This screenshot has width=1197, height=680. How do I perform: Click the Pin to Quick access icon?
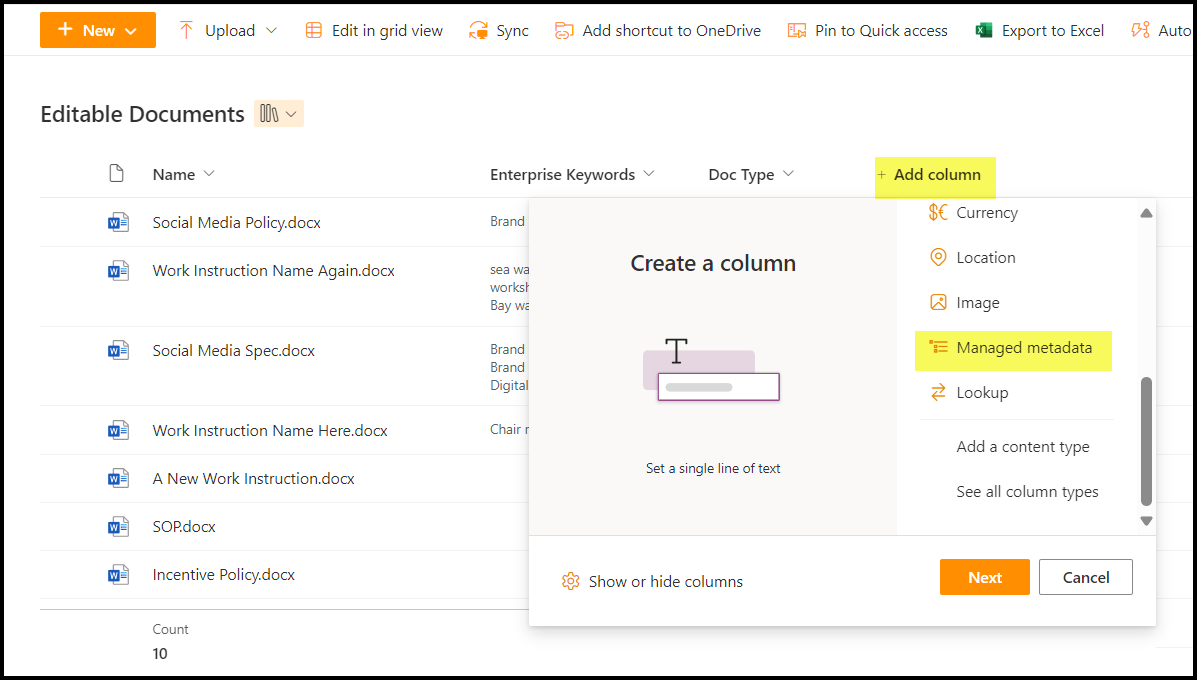click(797, 30)
